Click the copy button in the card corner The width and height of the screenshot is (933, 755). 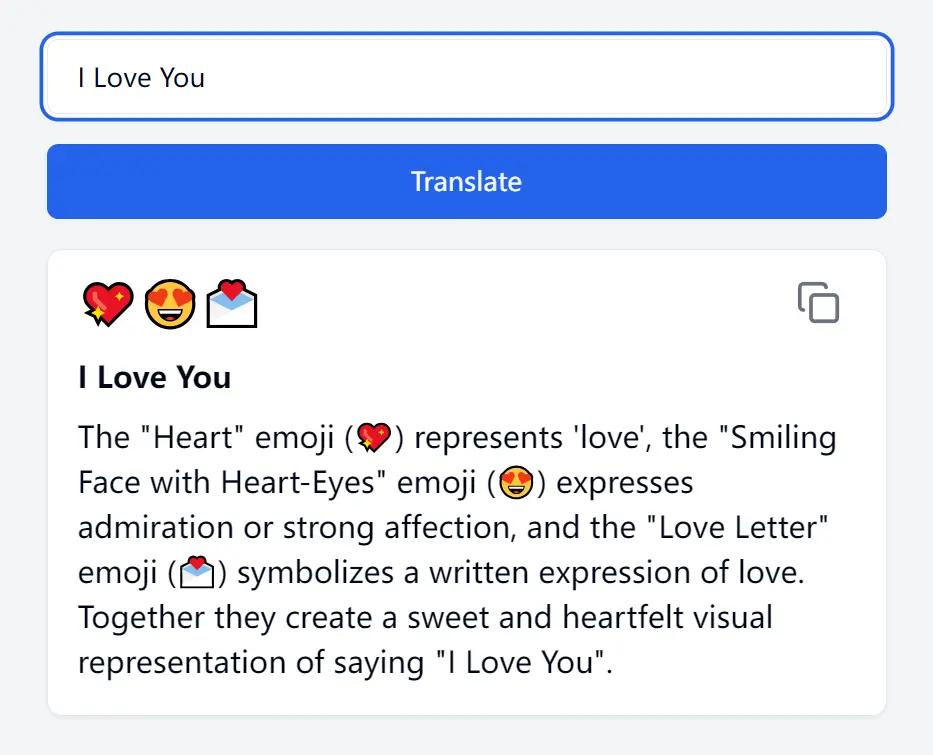tap(818, 303)
